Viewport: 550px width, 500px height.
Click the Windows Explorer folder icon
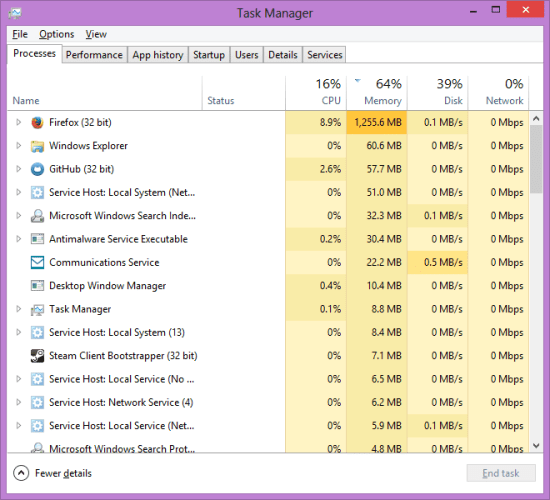click(37, 146)
